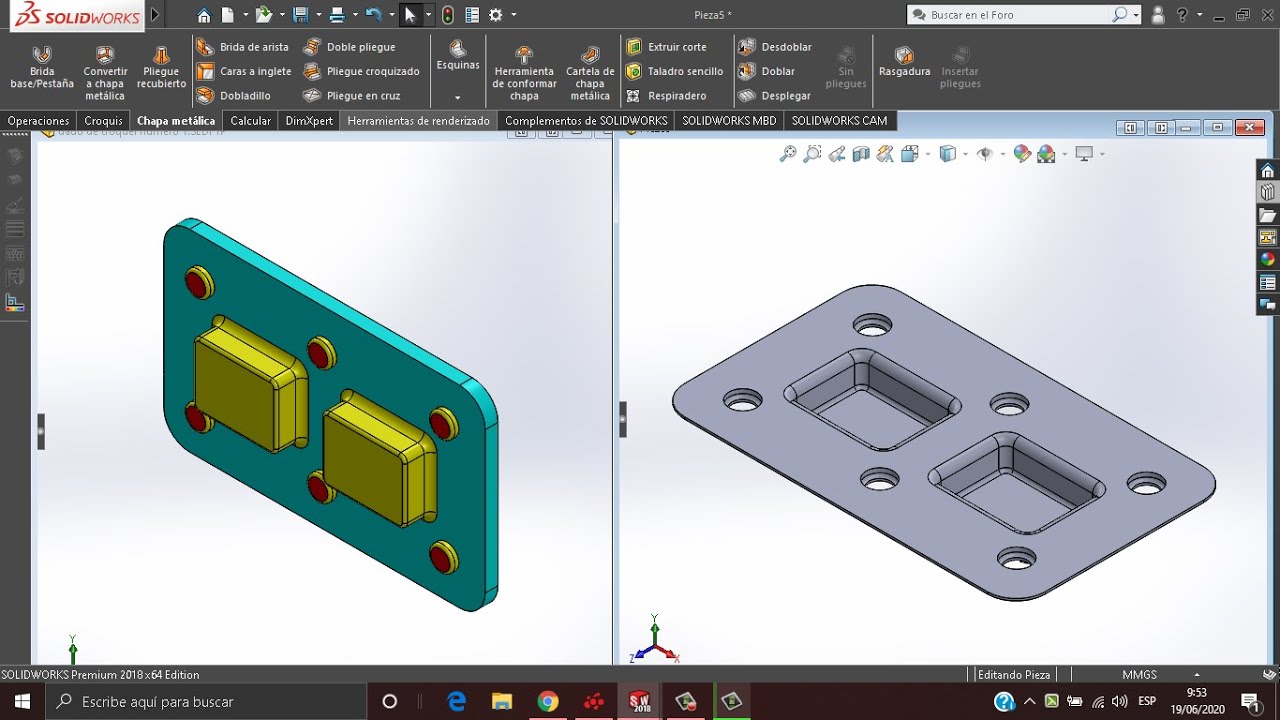The height and width of the screenshot is (720, 1280).
Task: Click the Doblar tool
Action: [x=768, y=71]
